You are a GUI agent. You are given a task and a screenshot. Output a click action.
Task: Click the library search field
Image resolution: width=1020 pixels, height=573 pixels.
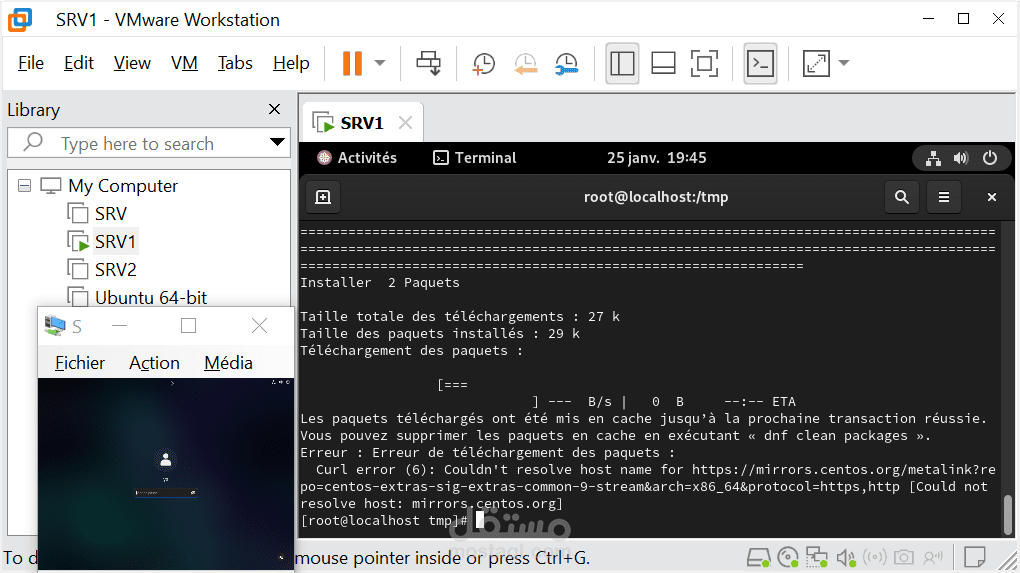coord(148,143)
